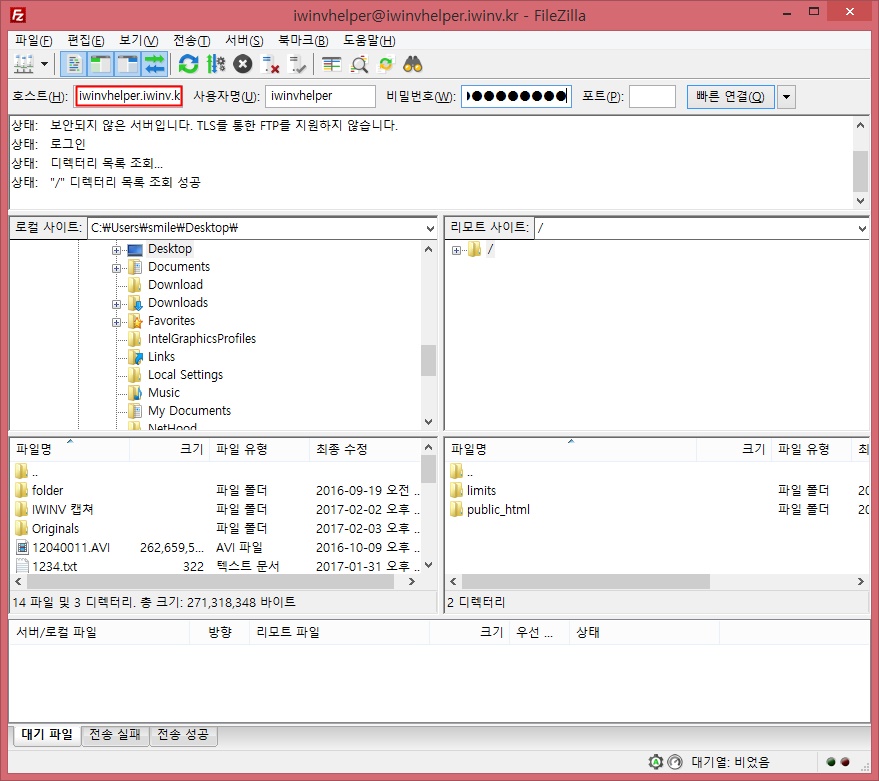The height and width of the screenshot is (781, 879).
Task: Switch to the 전송 실패 tab
Action: pos(115,734)
